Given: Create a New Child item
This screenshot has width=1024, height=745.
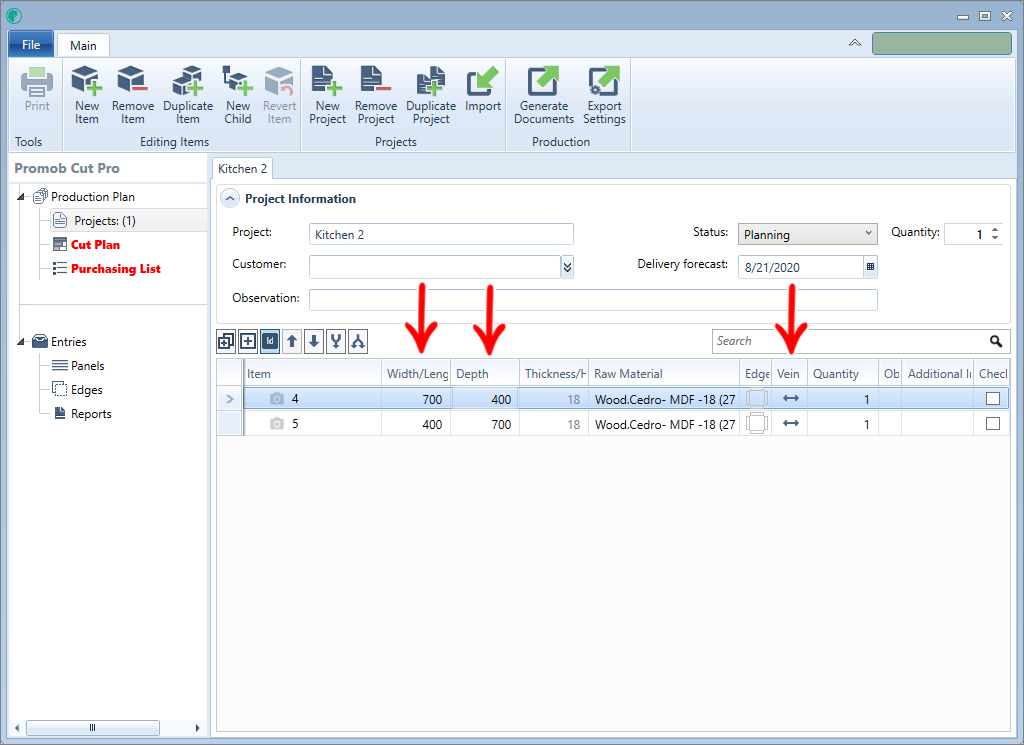Looking at the screenshot, I should point(238,95).
